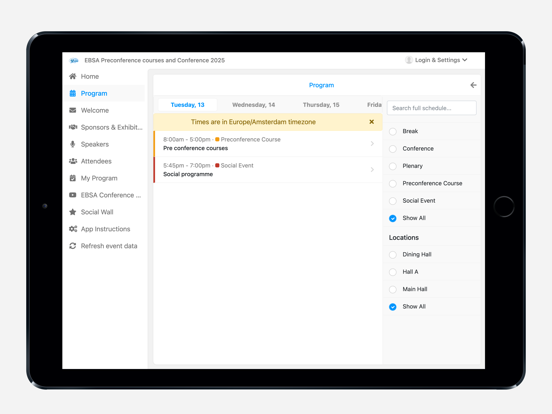Click Refresh event data link

tap(105, 246)
